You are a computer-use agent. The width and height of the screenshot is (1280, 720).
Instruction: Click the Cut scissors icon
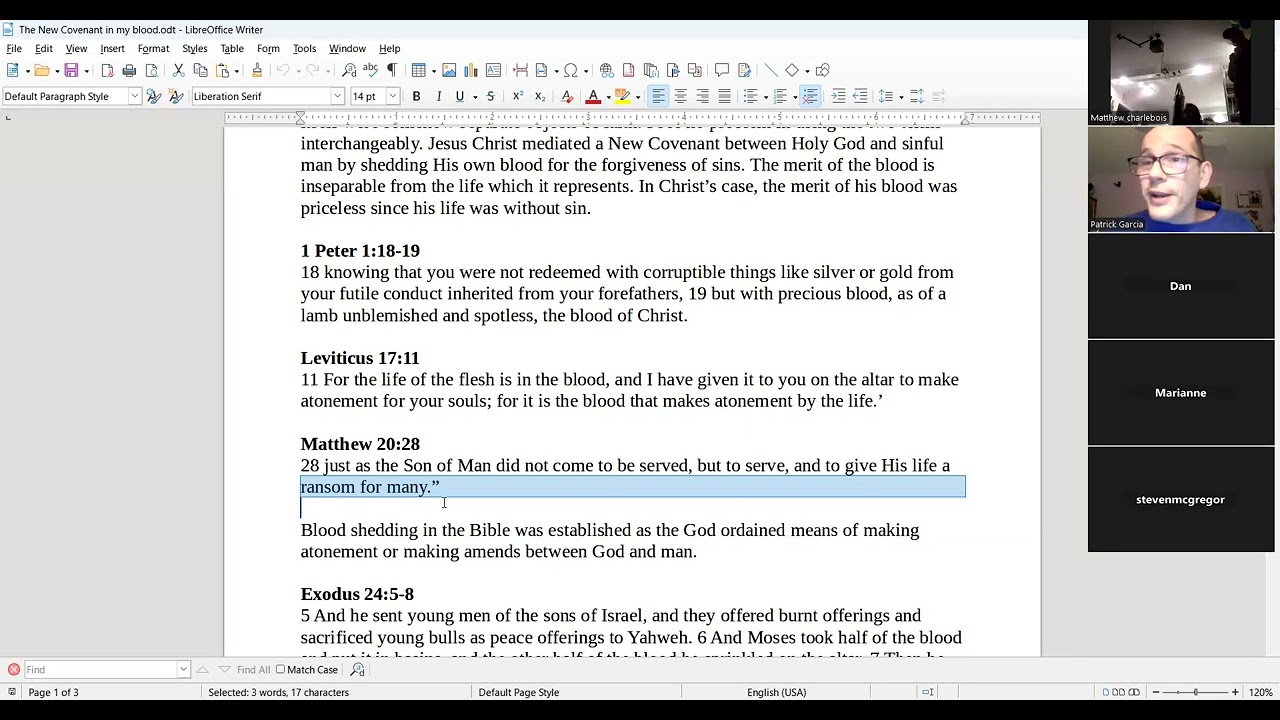click(178, 70)
